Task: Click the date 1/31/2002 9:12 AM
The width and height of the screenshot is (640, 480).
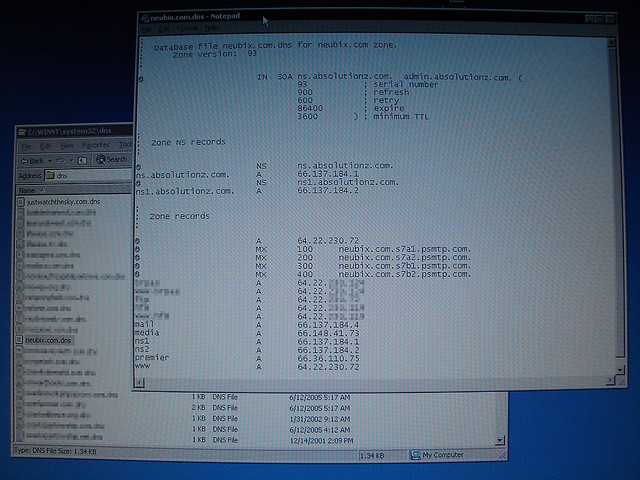Action: point(320,419)
